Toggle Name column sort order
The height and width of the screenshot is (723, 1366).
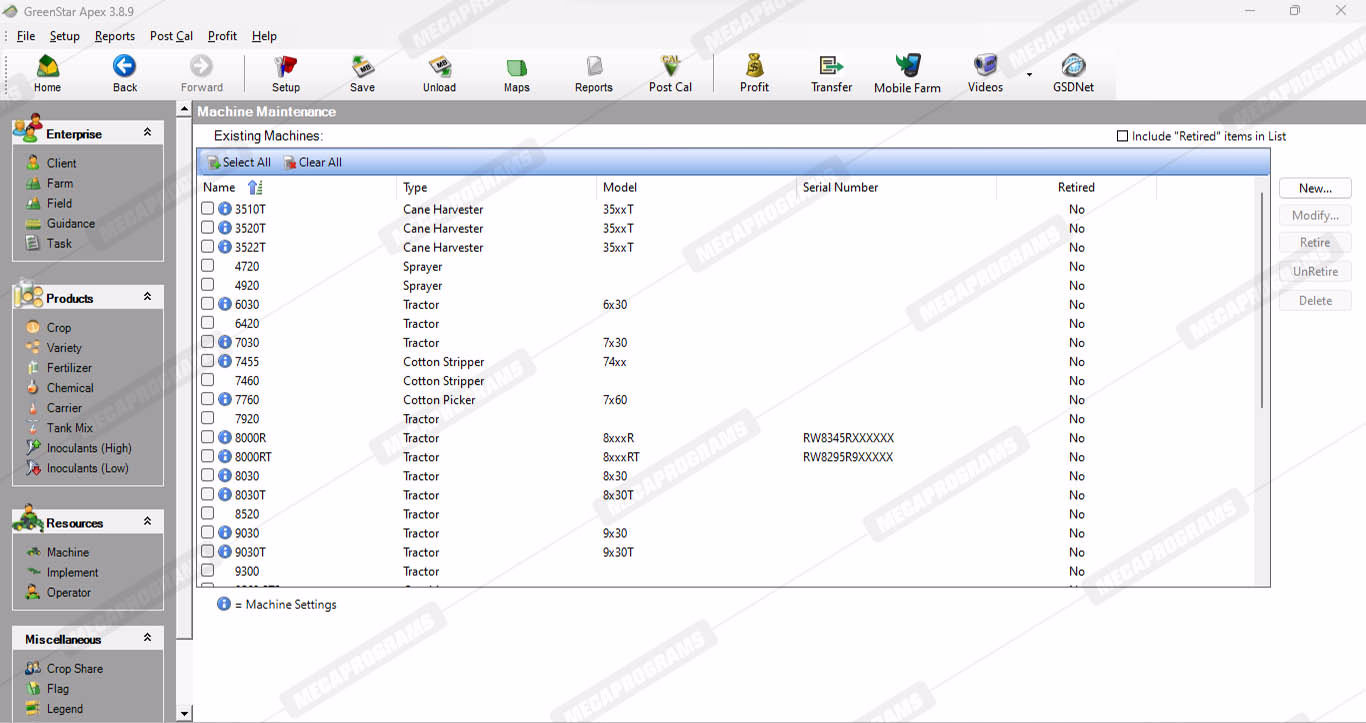tap(255, 187)
